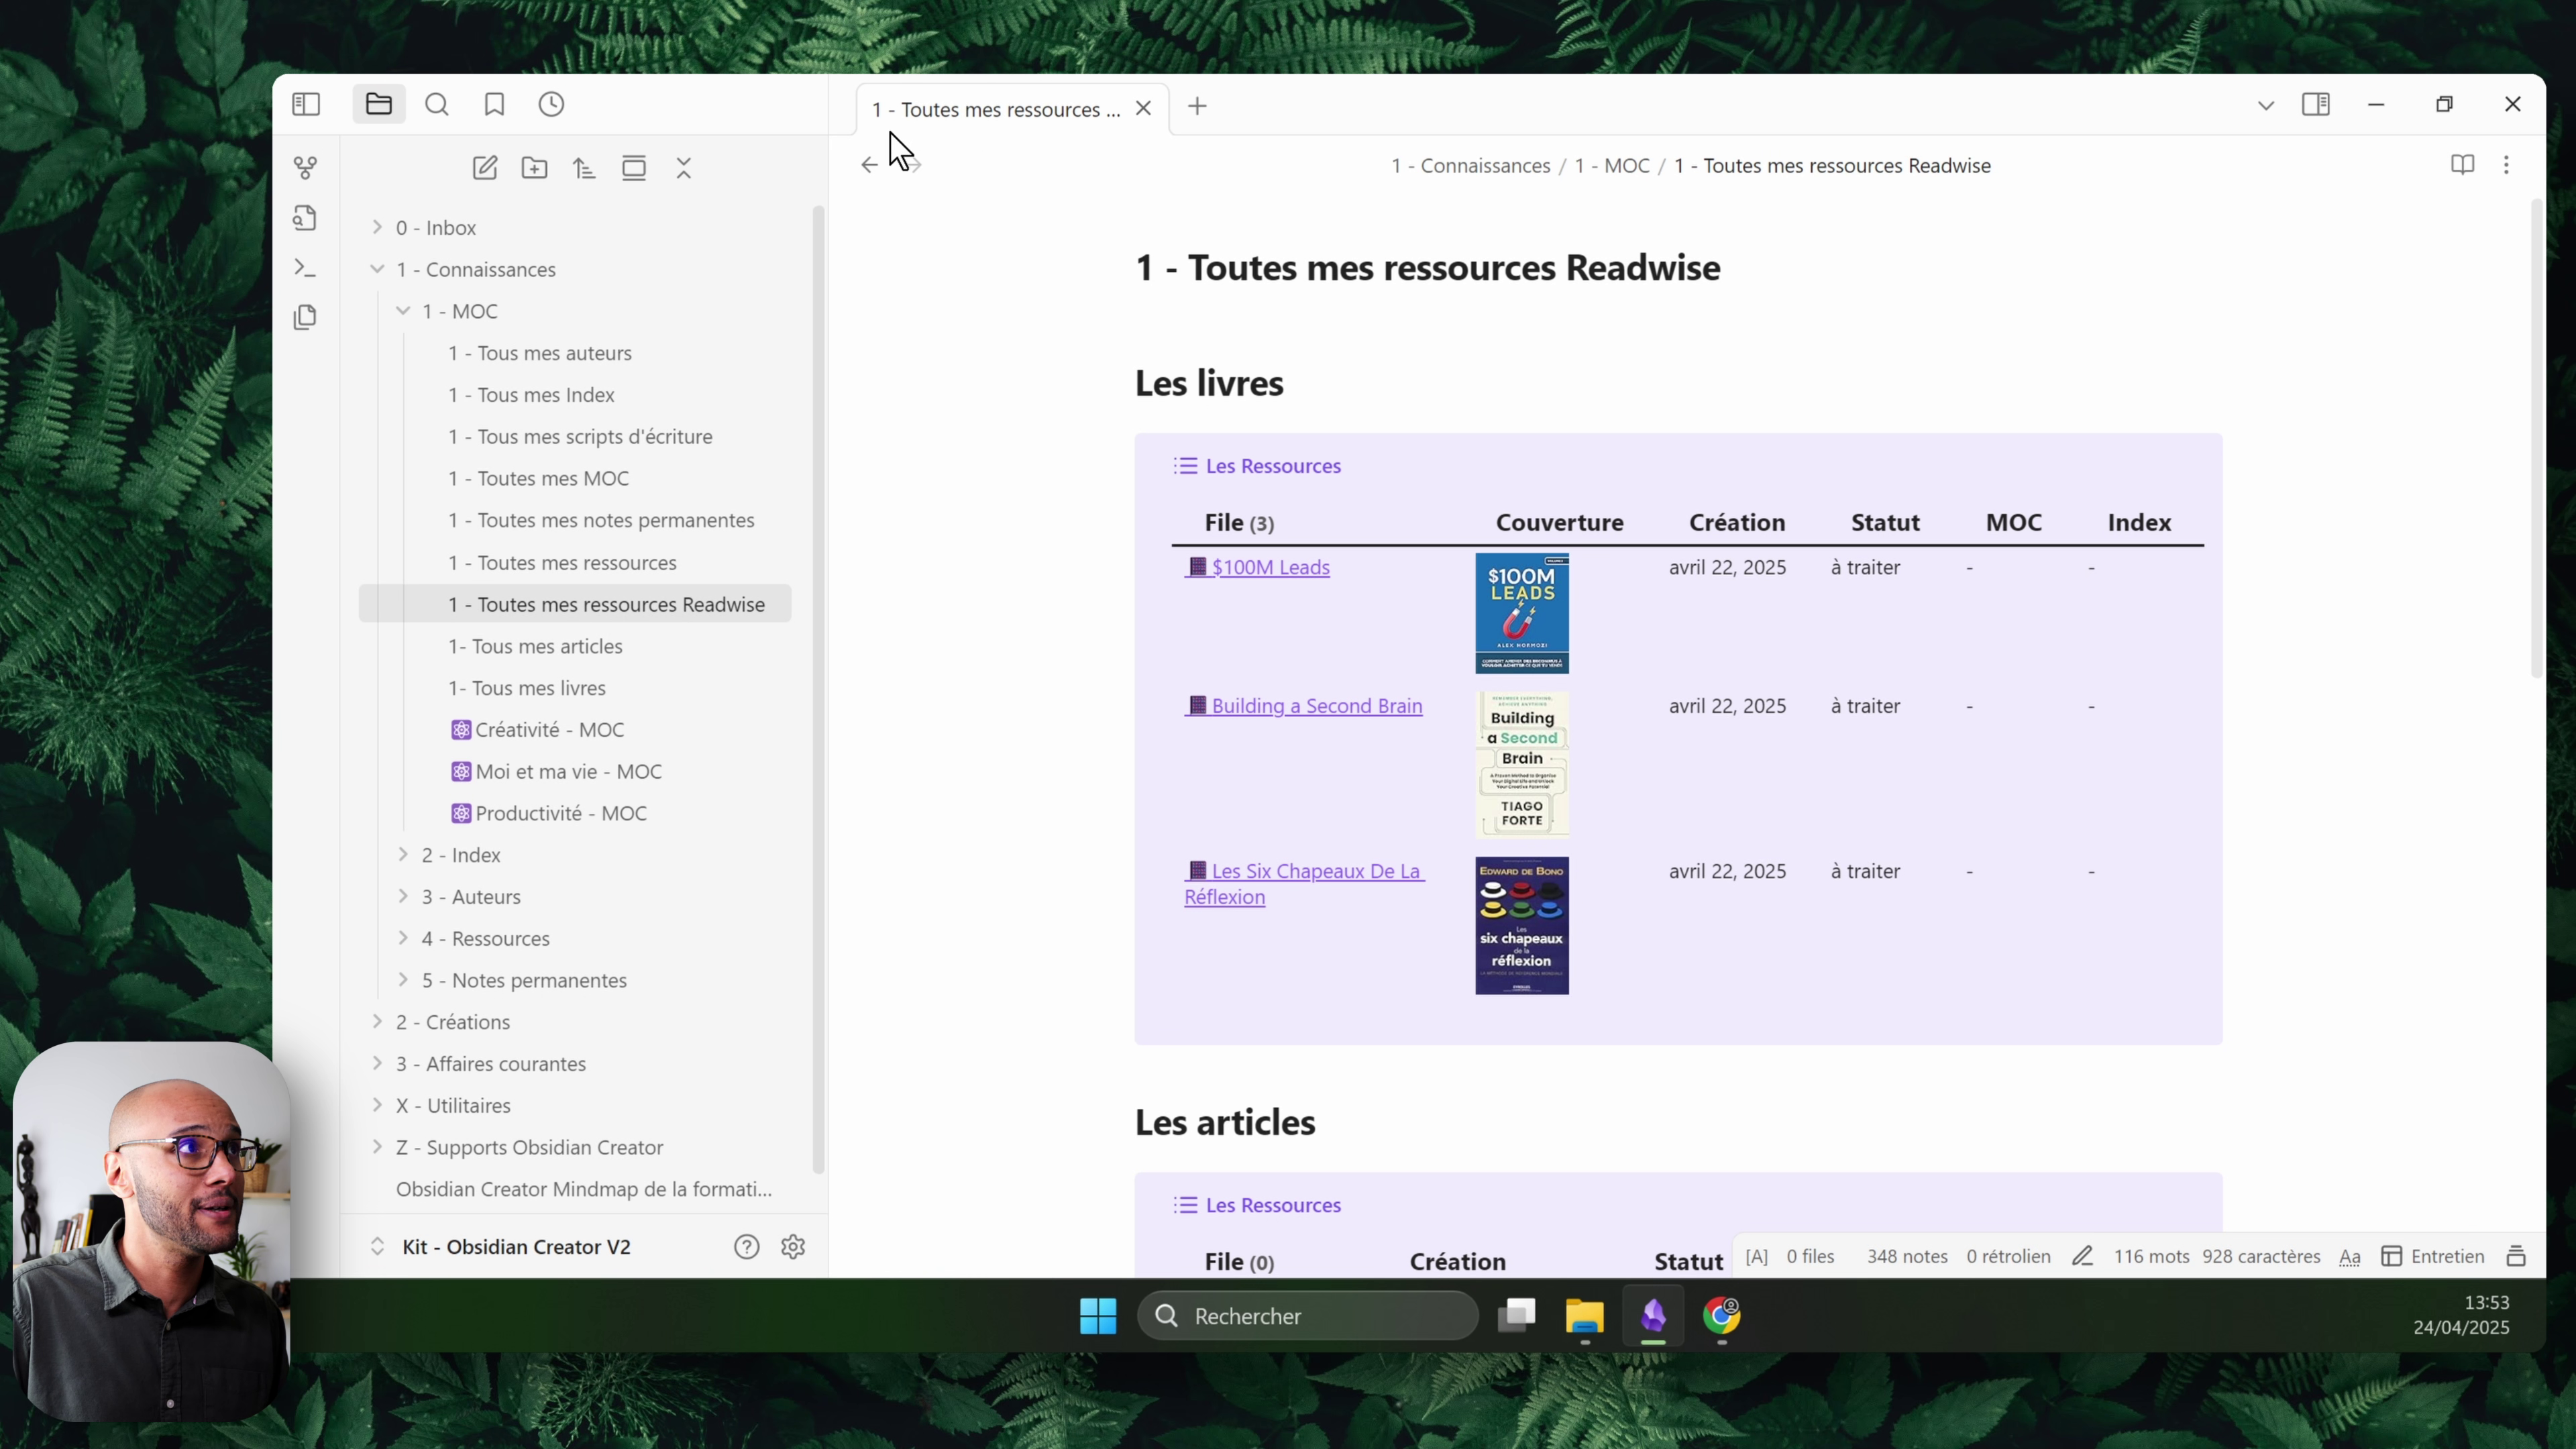Collapse the 1 - MOC folder
Viewport: 2576px width, 1449px height.
click(403, 311)
